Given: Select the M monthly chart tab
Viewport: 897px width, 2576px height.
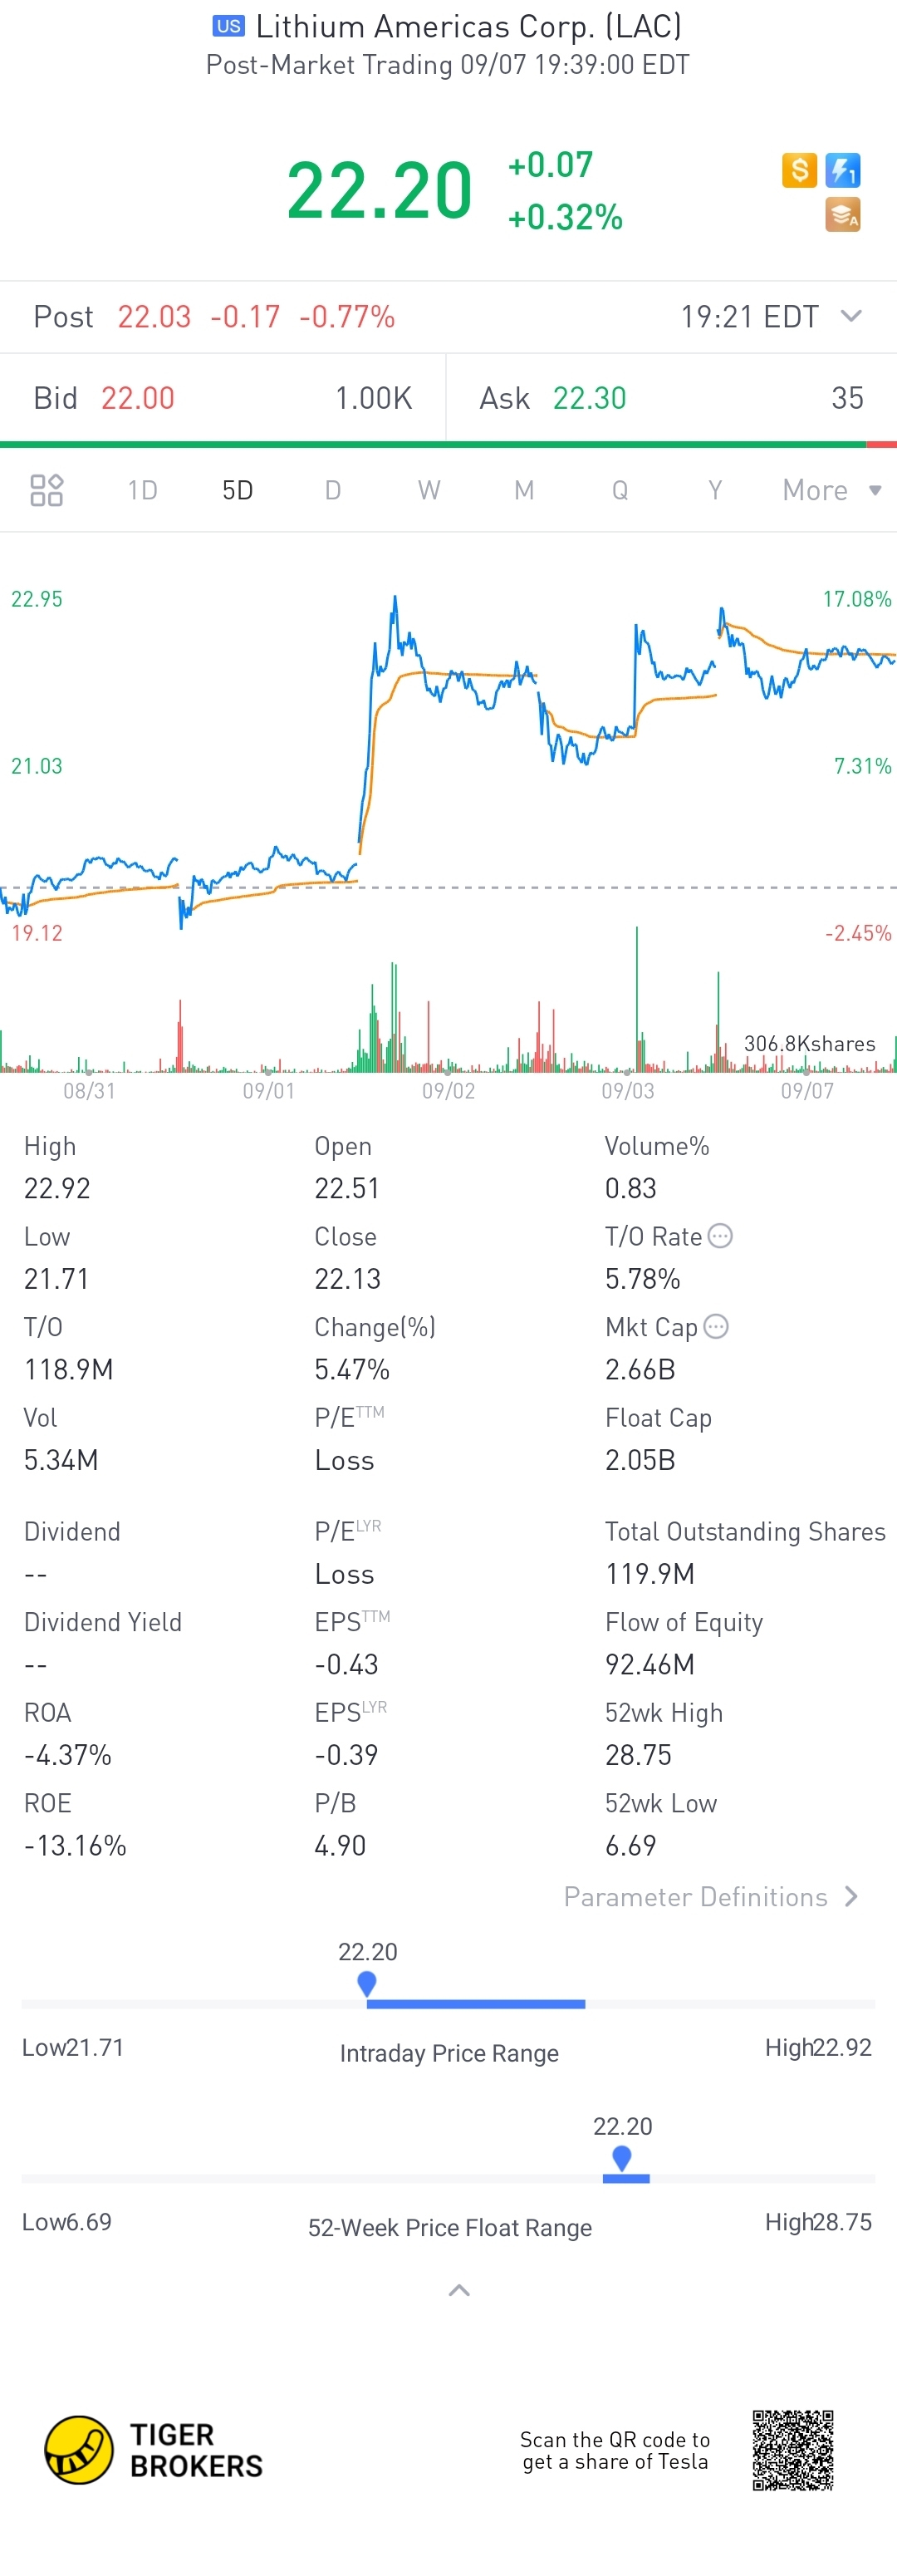Looking at the screenshot, I should [x=524, y=490].
